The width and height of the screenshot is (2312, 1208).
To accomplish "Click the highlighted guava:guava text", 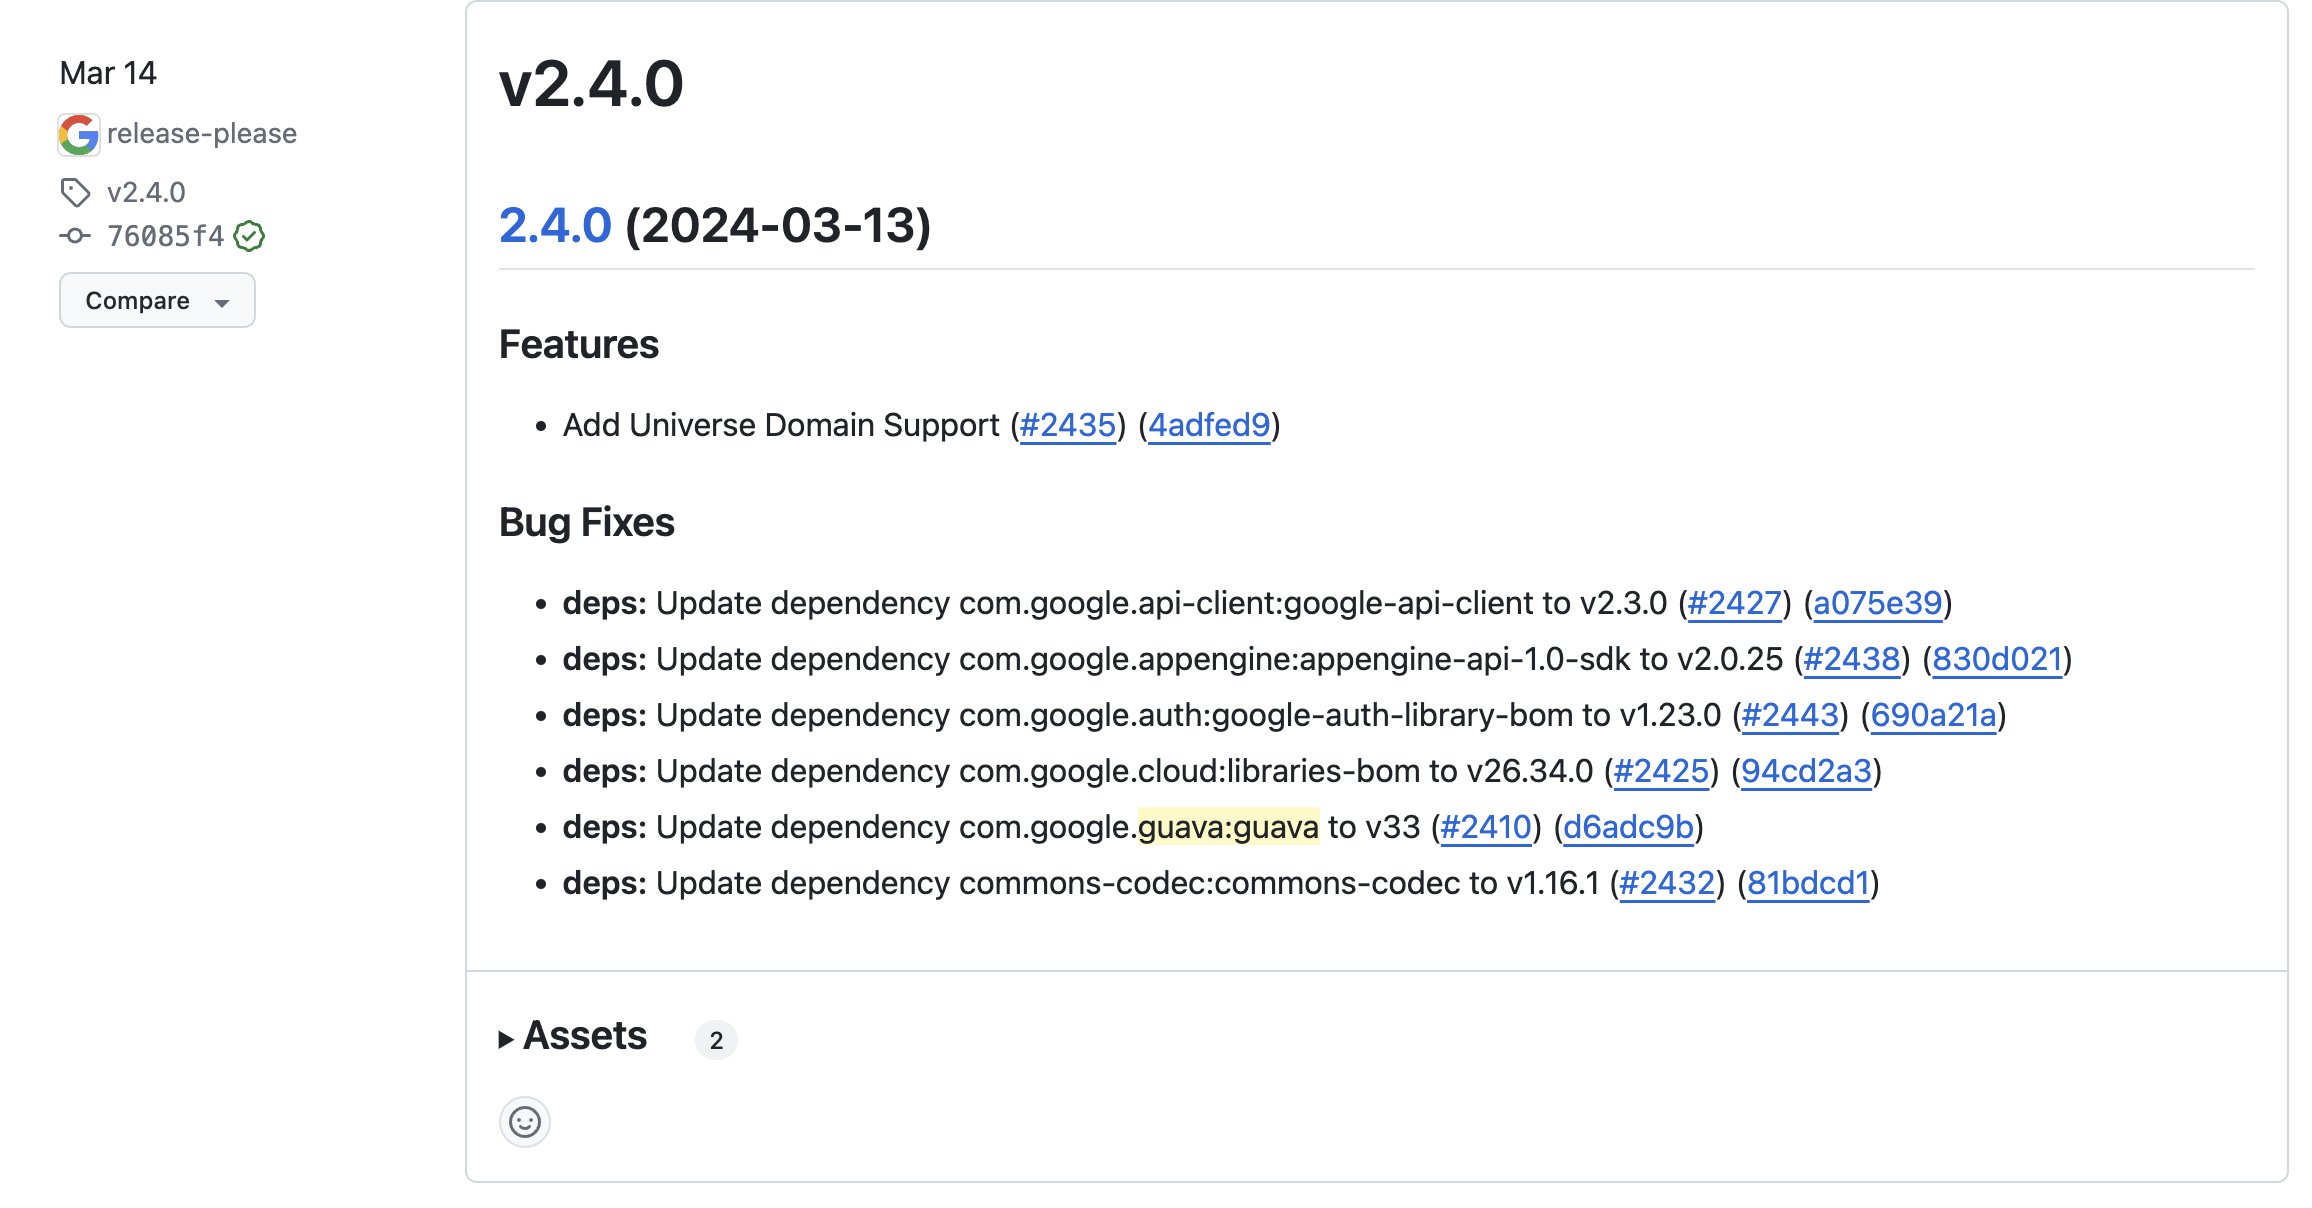I will (x=1229, y=827).
